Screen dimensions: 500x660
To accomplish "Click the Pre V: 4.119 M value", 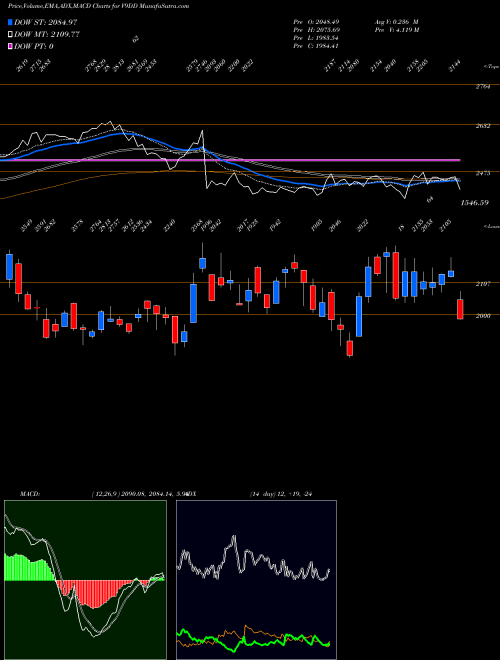I will coord(397,30).
